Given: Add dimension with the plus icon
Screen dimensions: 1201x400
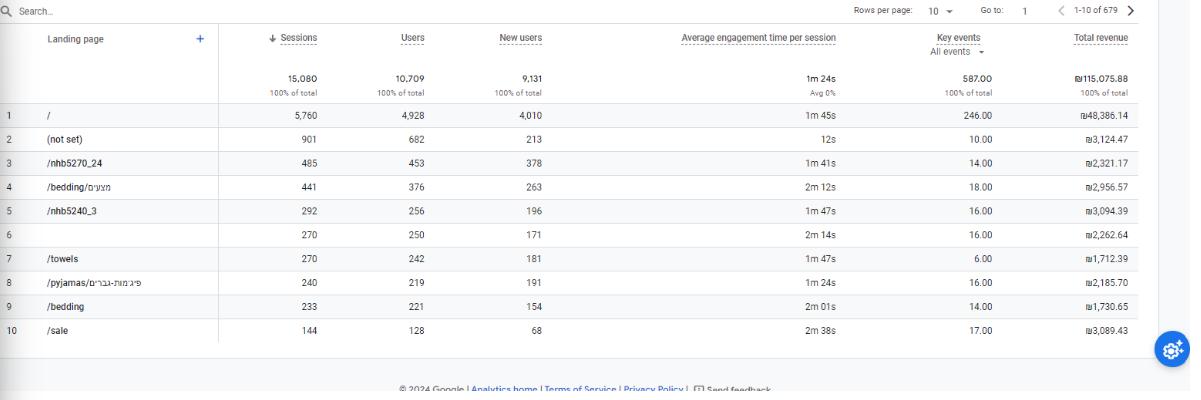Looking at the screenshot, I should click(x=200, y=39).
